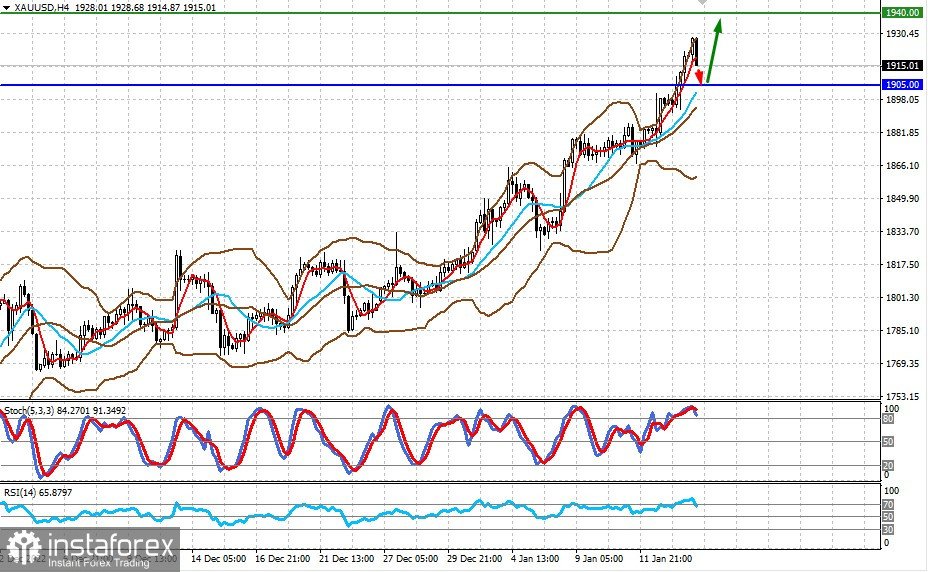The image size is (928, 572).
Task: Click the Stochastic panel 20 level label
Action: [x=888, y=465]
